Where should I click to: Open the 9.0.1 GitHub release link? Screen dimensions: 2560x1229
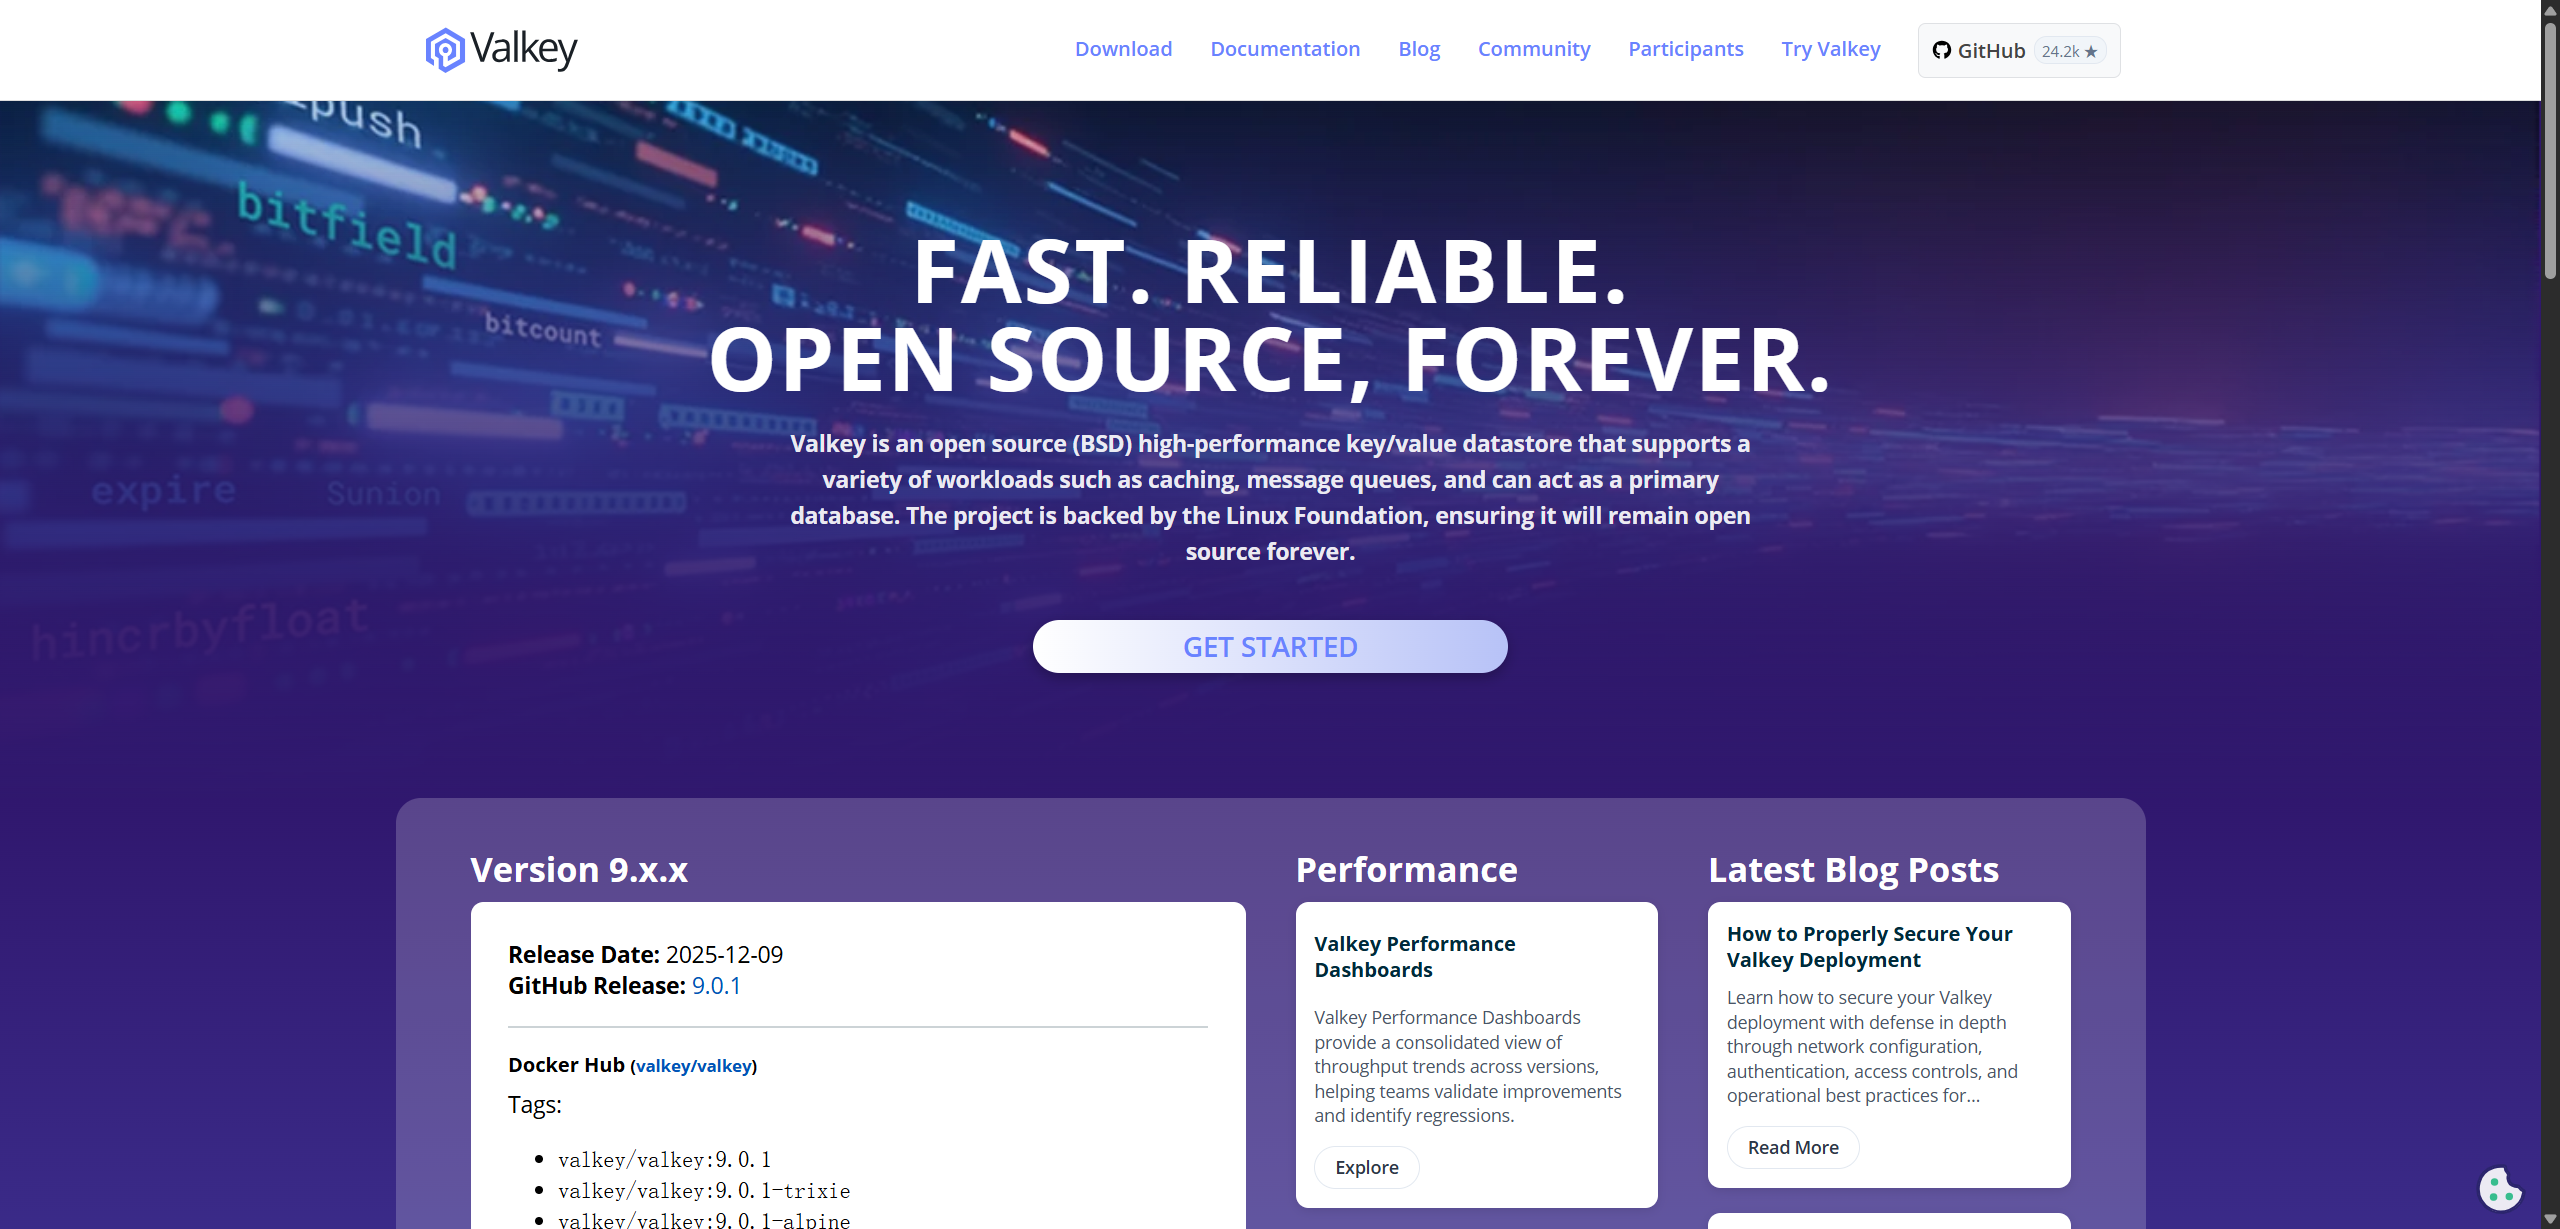coord(716,986)
